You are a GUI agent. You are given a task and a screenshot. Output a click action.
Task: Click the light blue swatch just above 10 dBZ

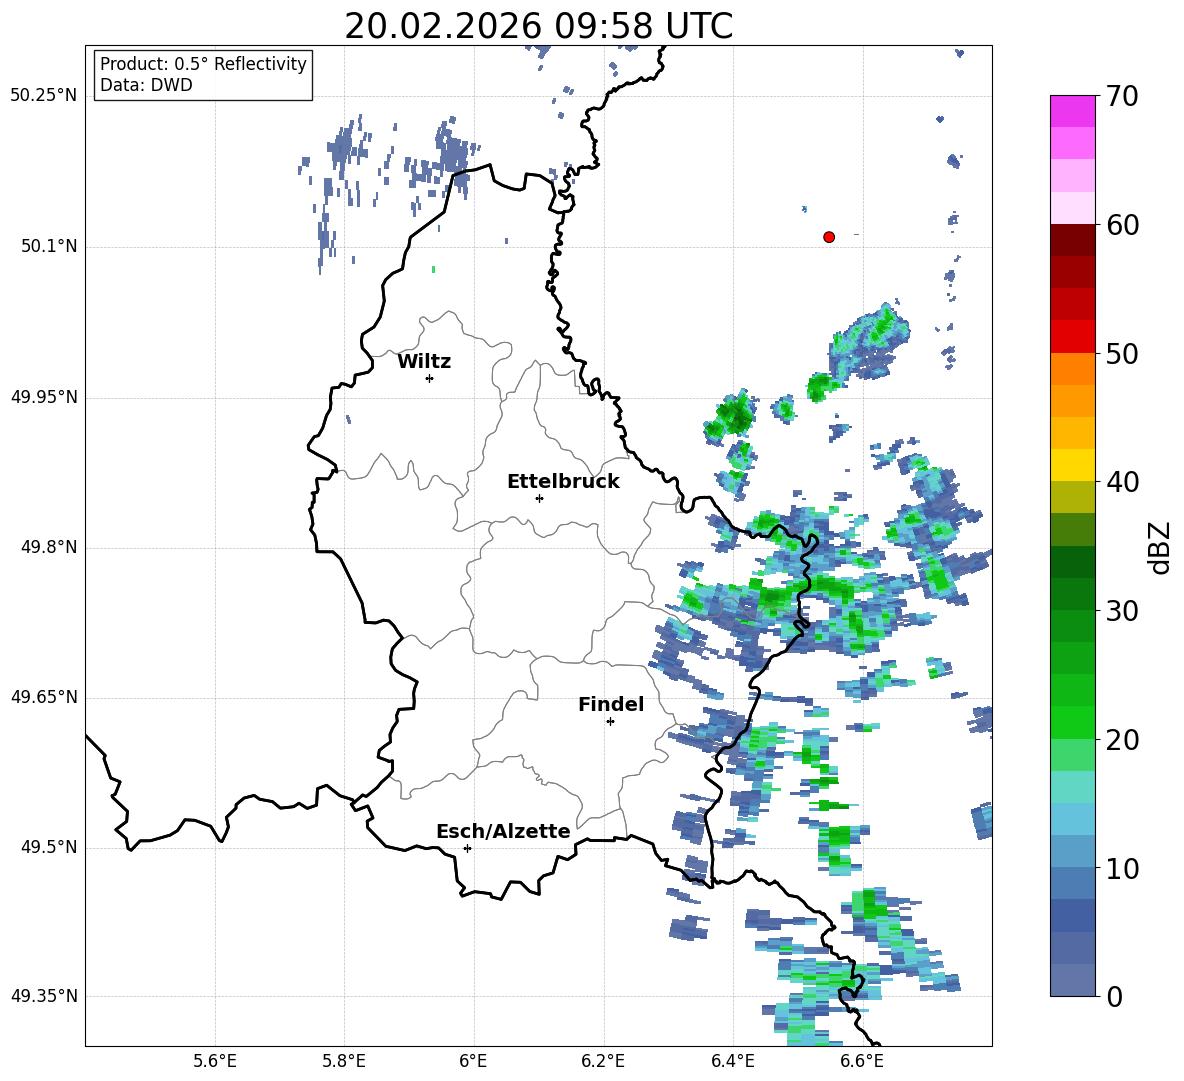coord(1073,851)
